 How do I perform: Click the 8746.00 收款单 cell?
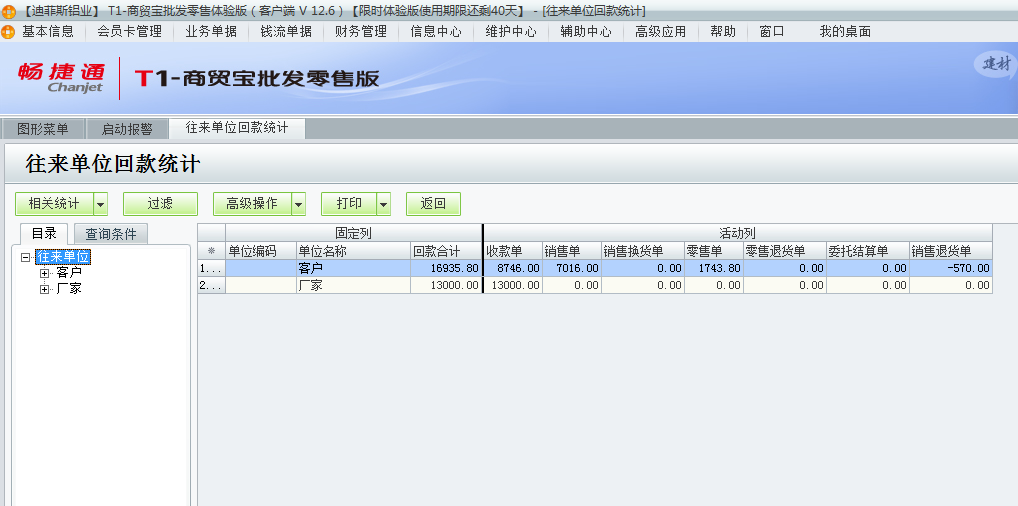[513, 268]
